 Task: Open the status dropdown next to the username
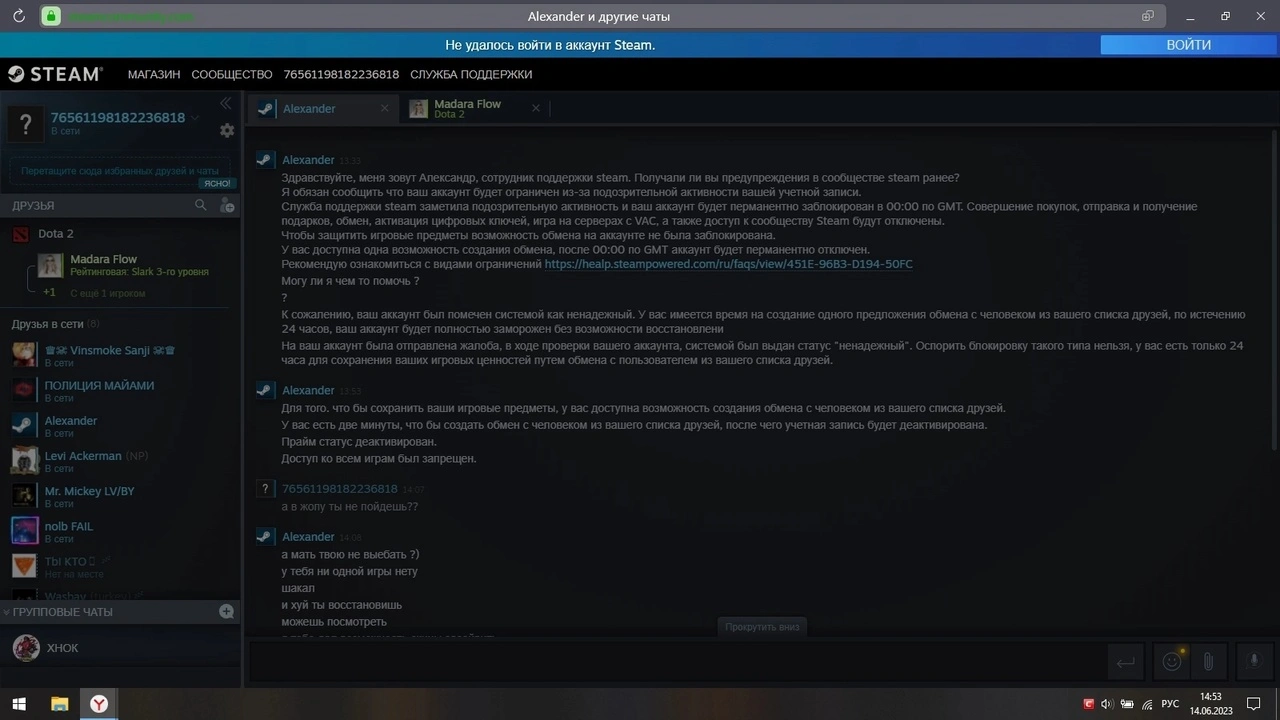[x=195, y=118]
